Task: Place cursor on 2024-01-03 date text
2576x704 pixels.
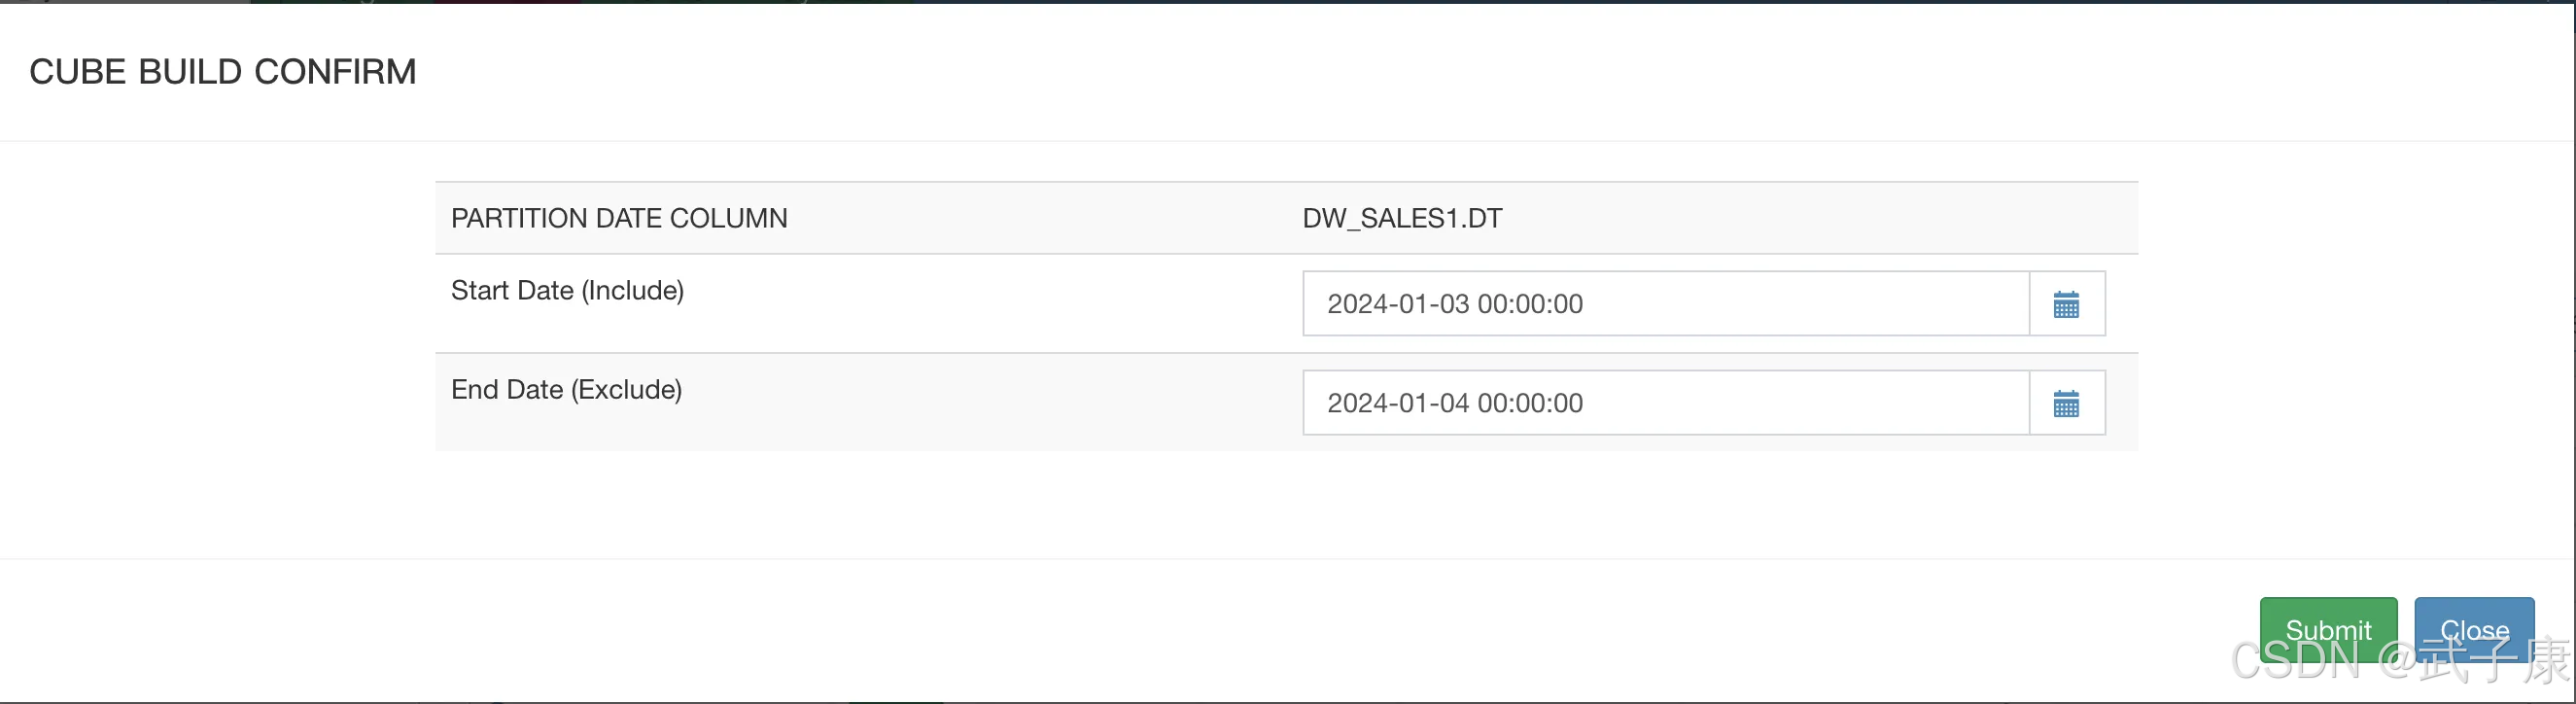Action: click(1398, 304)
